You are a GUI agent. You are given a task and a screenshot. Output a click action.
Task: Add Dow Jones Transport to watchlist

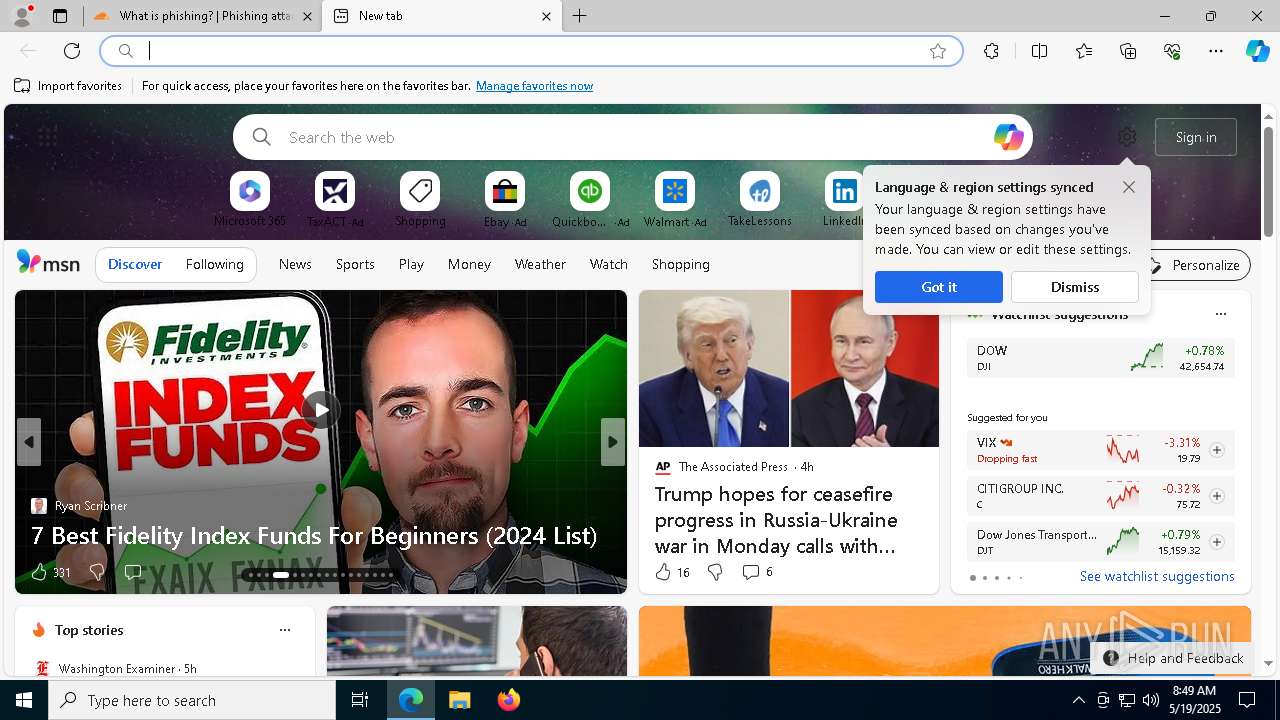tap(1217, 542)
